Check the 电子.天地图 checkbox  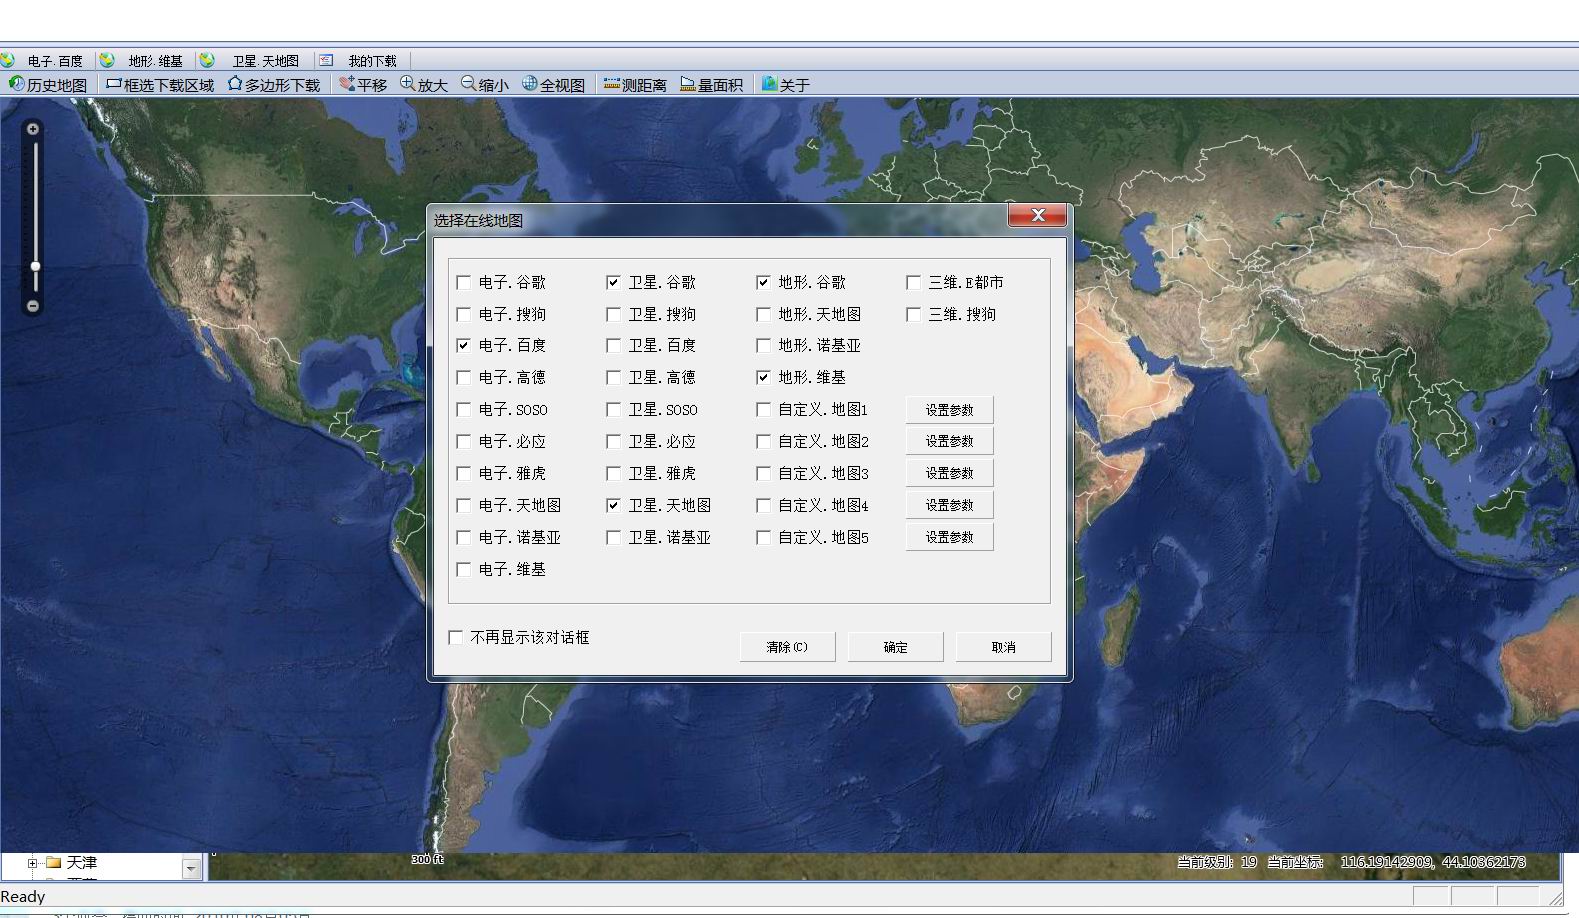(x=463, y=505)
